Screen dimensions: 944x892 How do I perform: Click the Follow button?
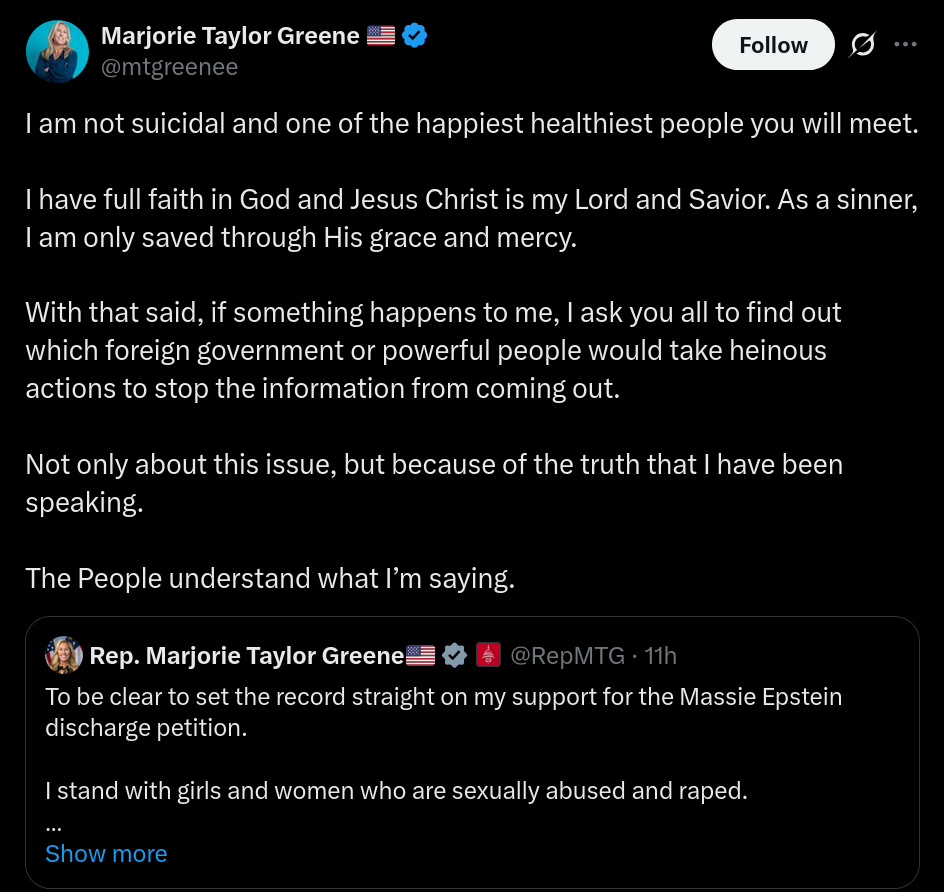[773, 45]
